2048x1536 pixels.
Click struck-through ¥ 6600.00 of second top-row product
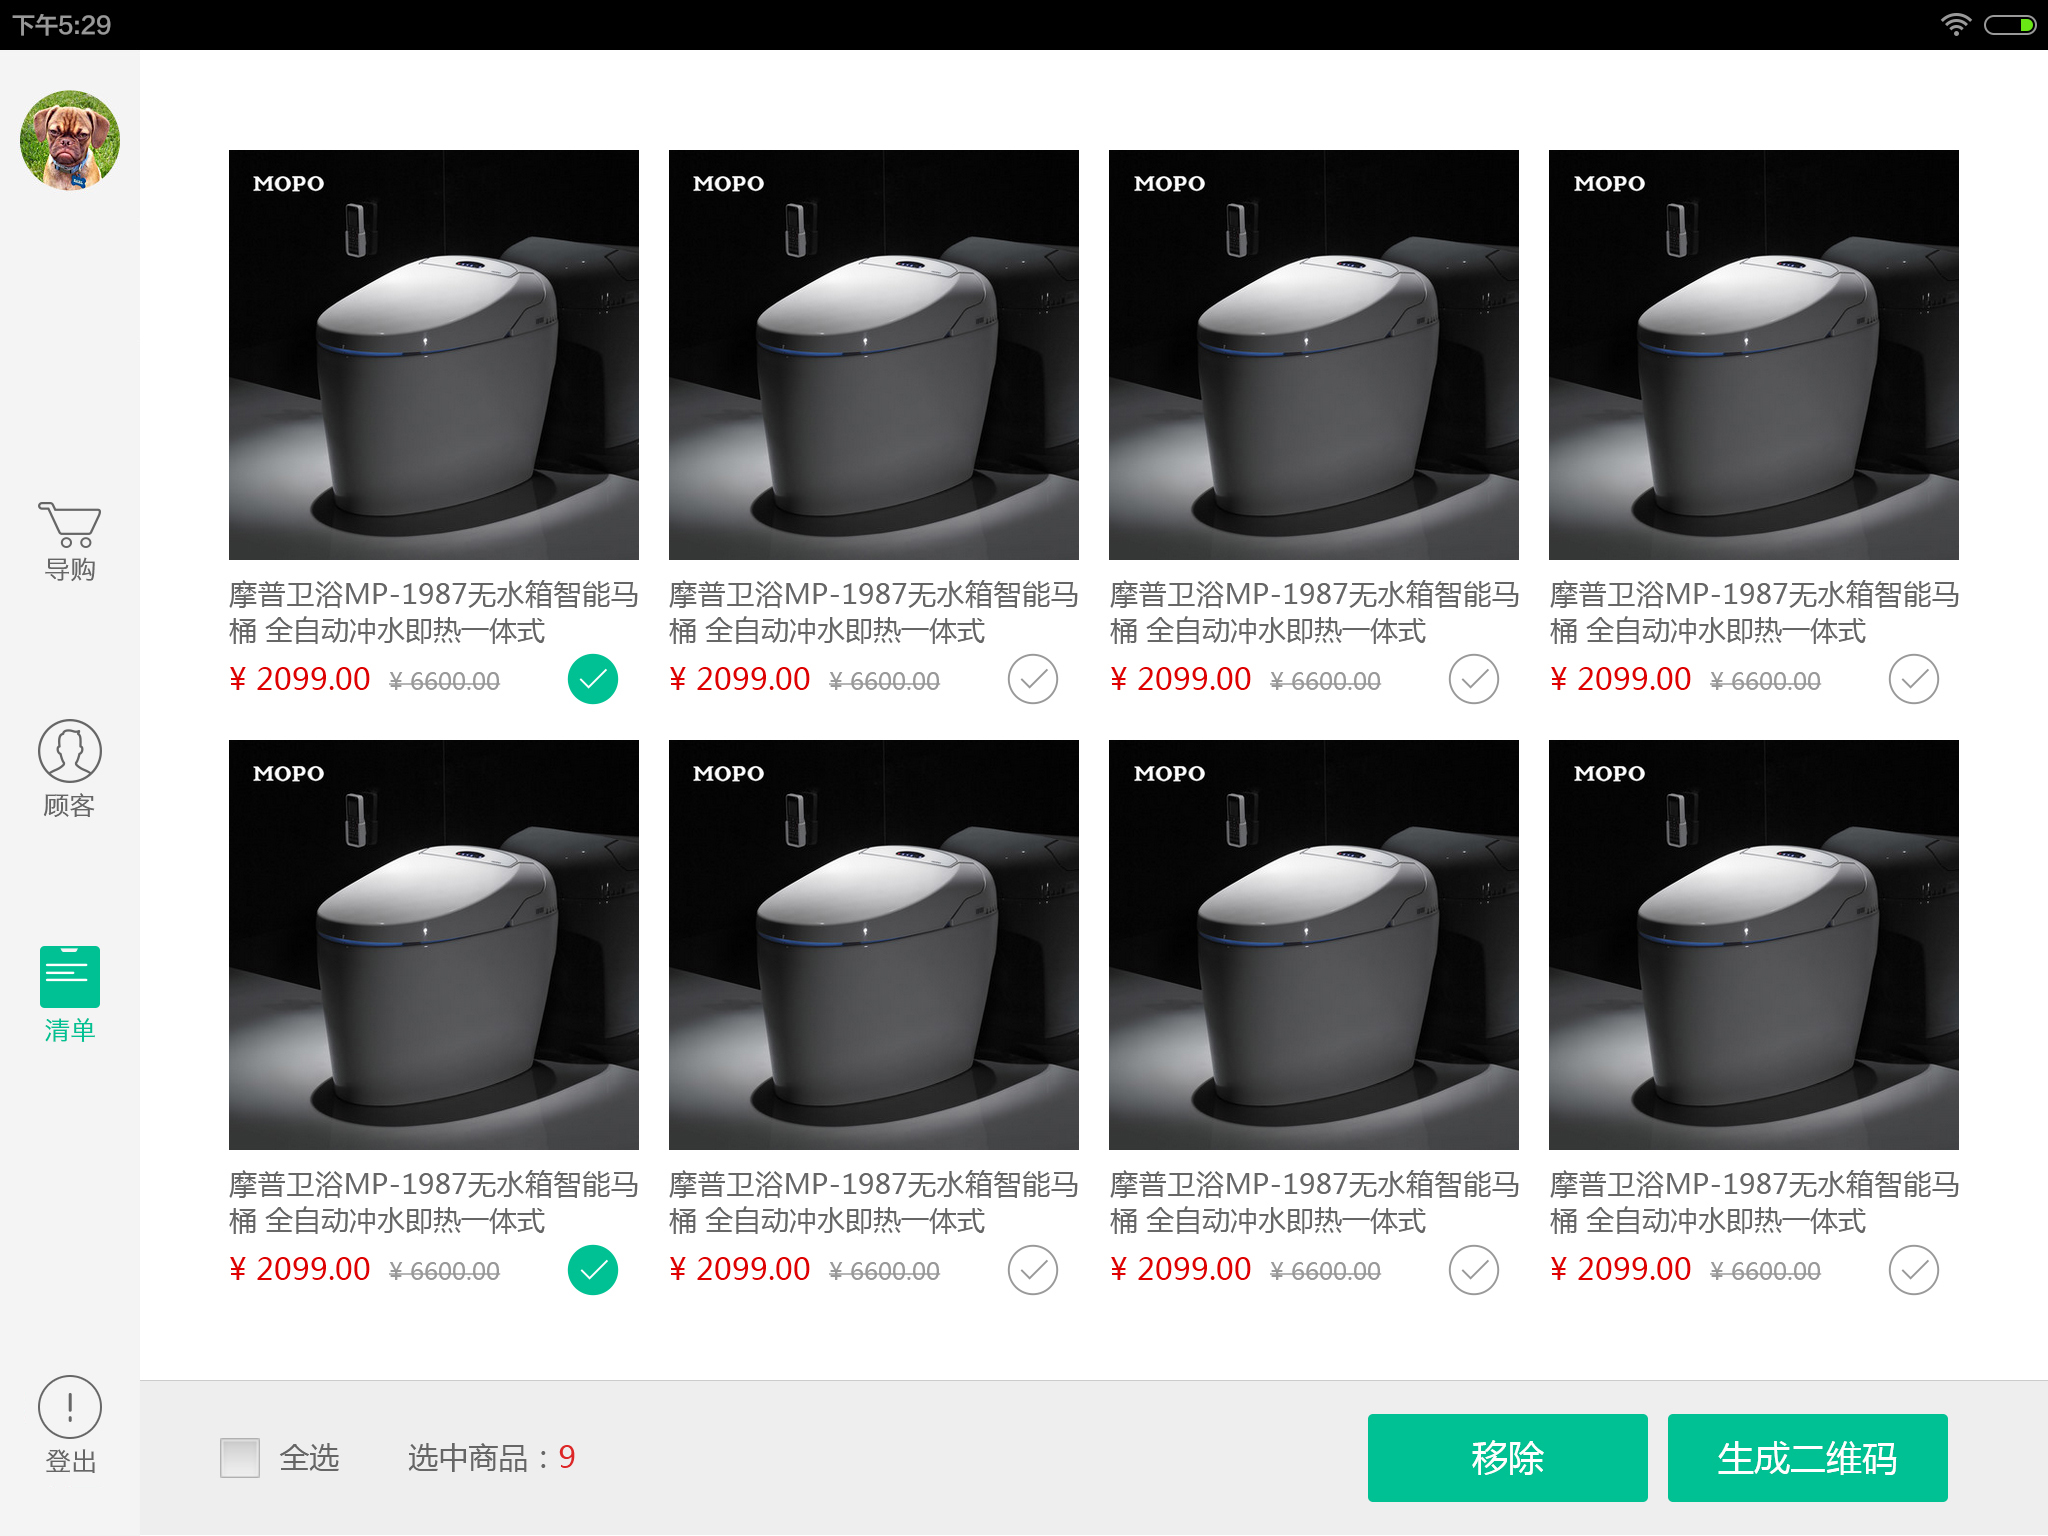(x=884, y=682)
